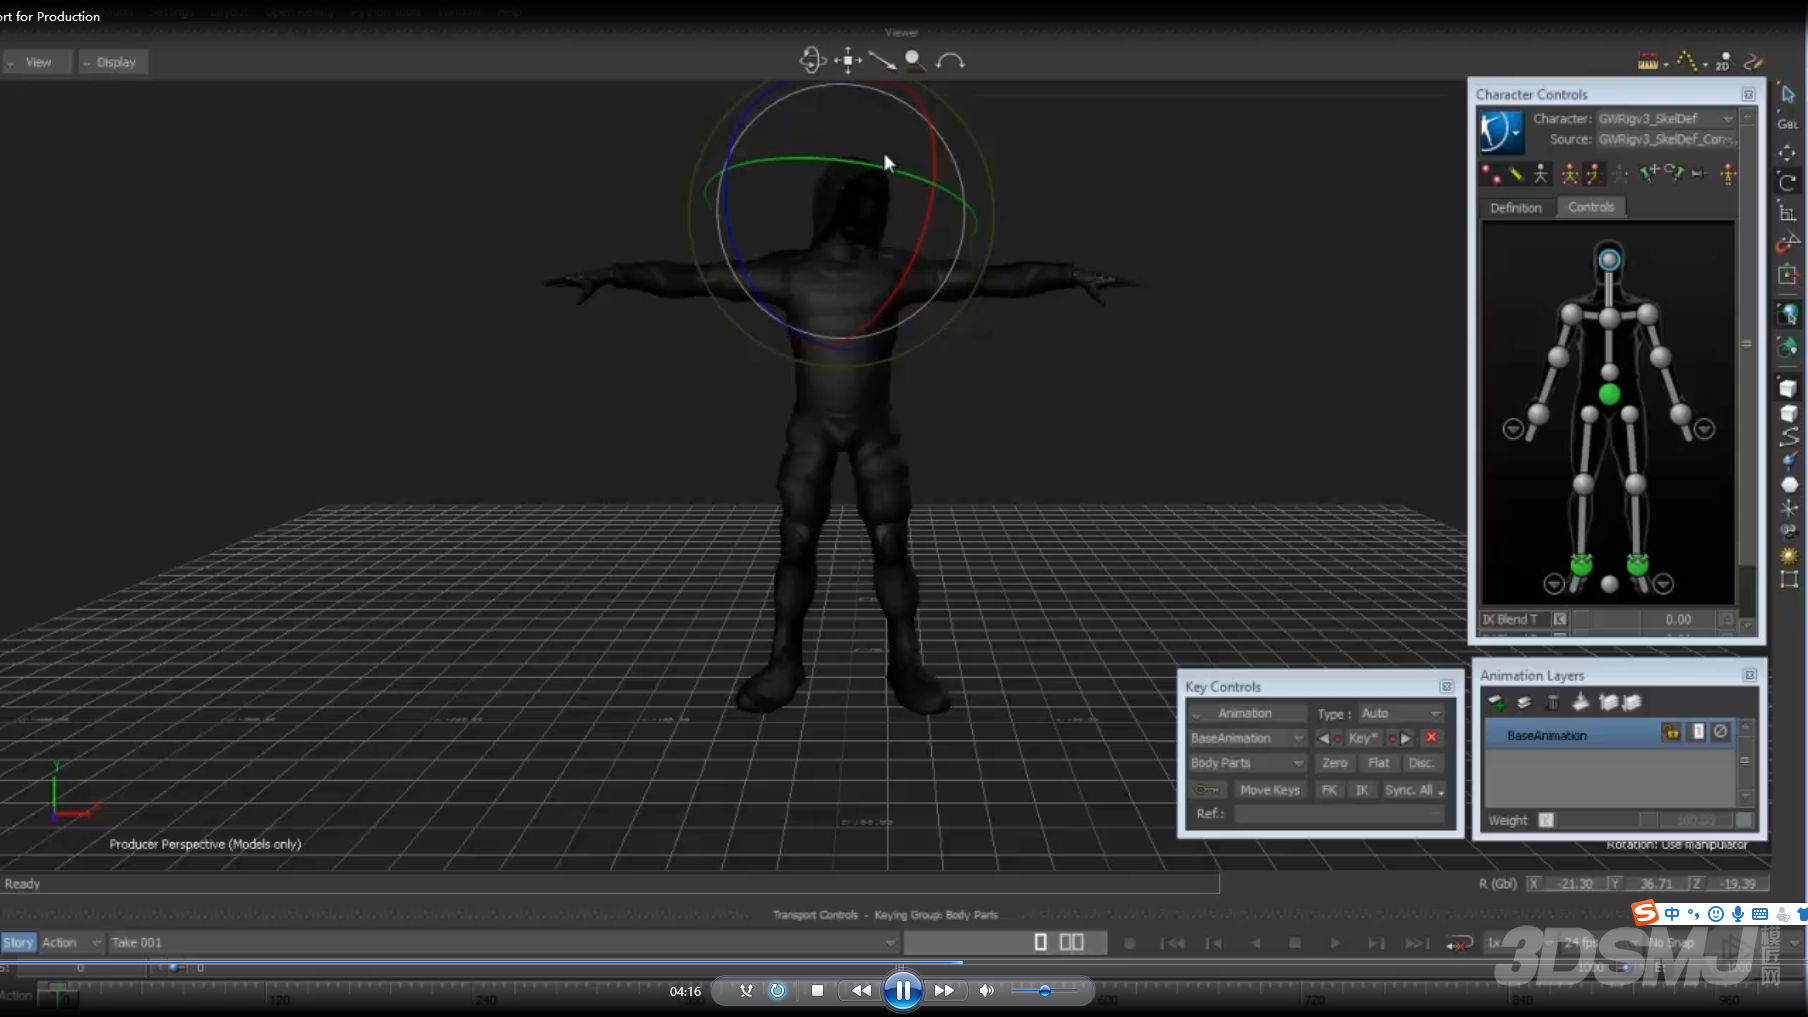Toggle mute on BaseAnimation layer
The width and height of the screenshot is (1808, 1017).
point(1720,732)
